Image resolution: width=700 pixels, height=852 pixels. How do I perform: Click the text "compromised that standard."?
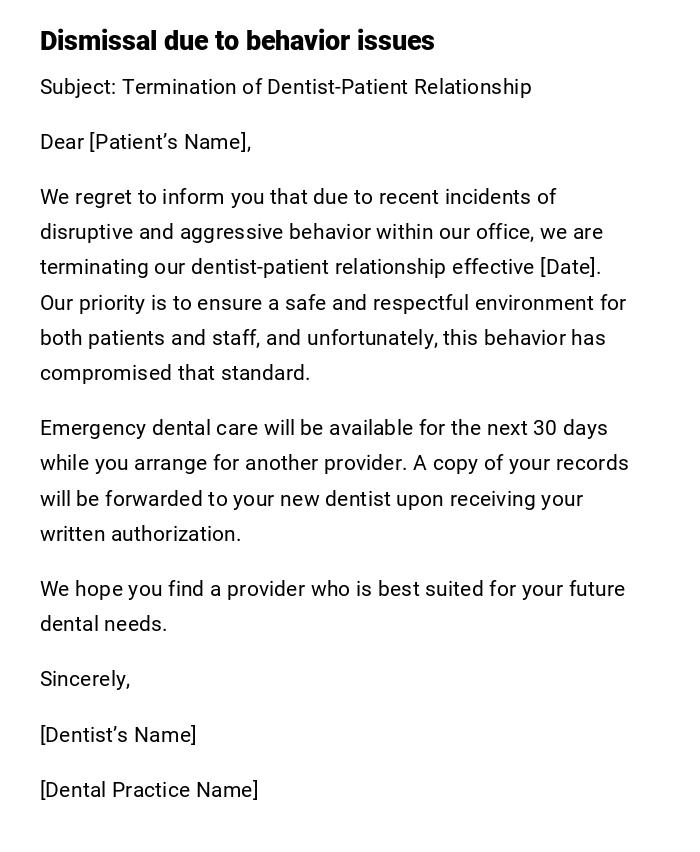pyautogui.click(x=175, y=373)
